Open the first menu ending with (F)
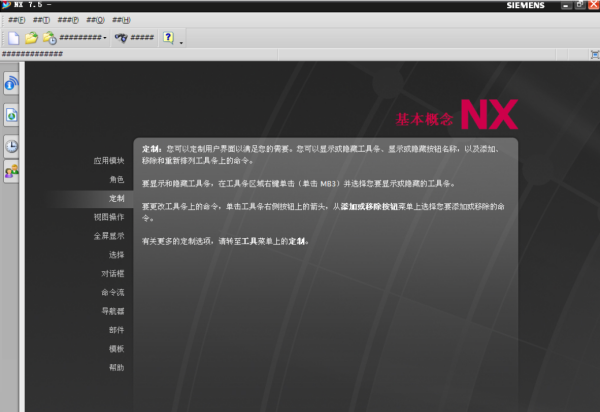600x412 pixels. (x=16, y=20)
